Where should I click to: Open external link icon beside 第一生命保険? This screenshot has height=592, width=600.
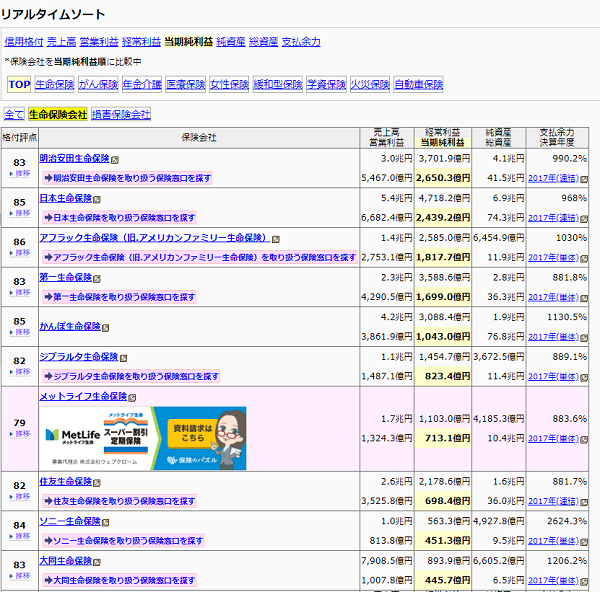pos(97,279)
